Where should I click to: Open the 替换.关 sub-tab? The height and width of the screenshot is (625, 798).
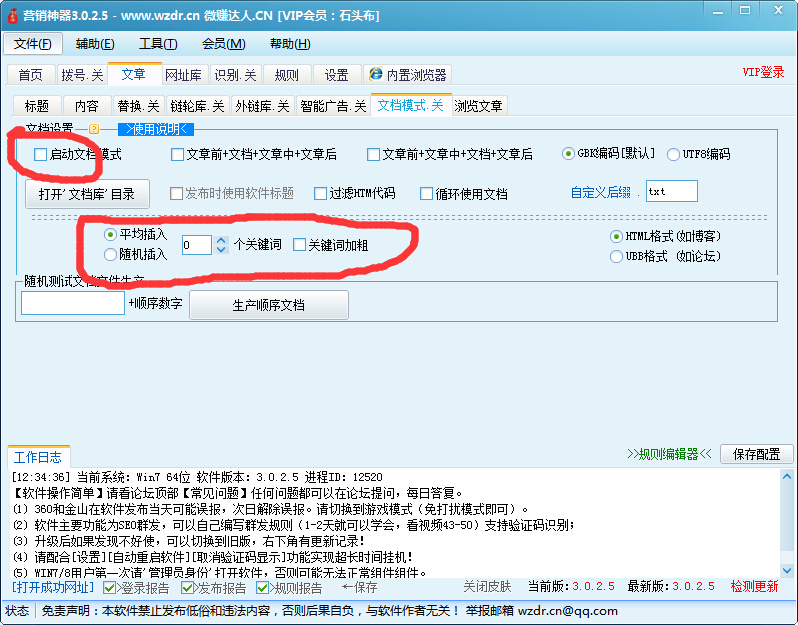(x=138, y=105)
